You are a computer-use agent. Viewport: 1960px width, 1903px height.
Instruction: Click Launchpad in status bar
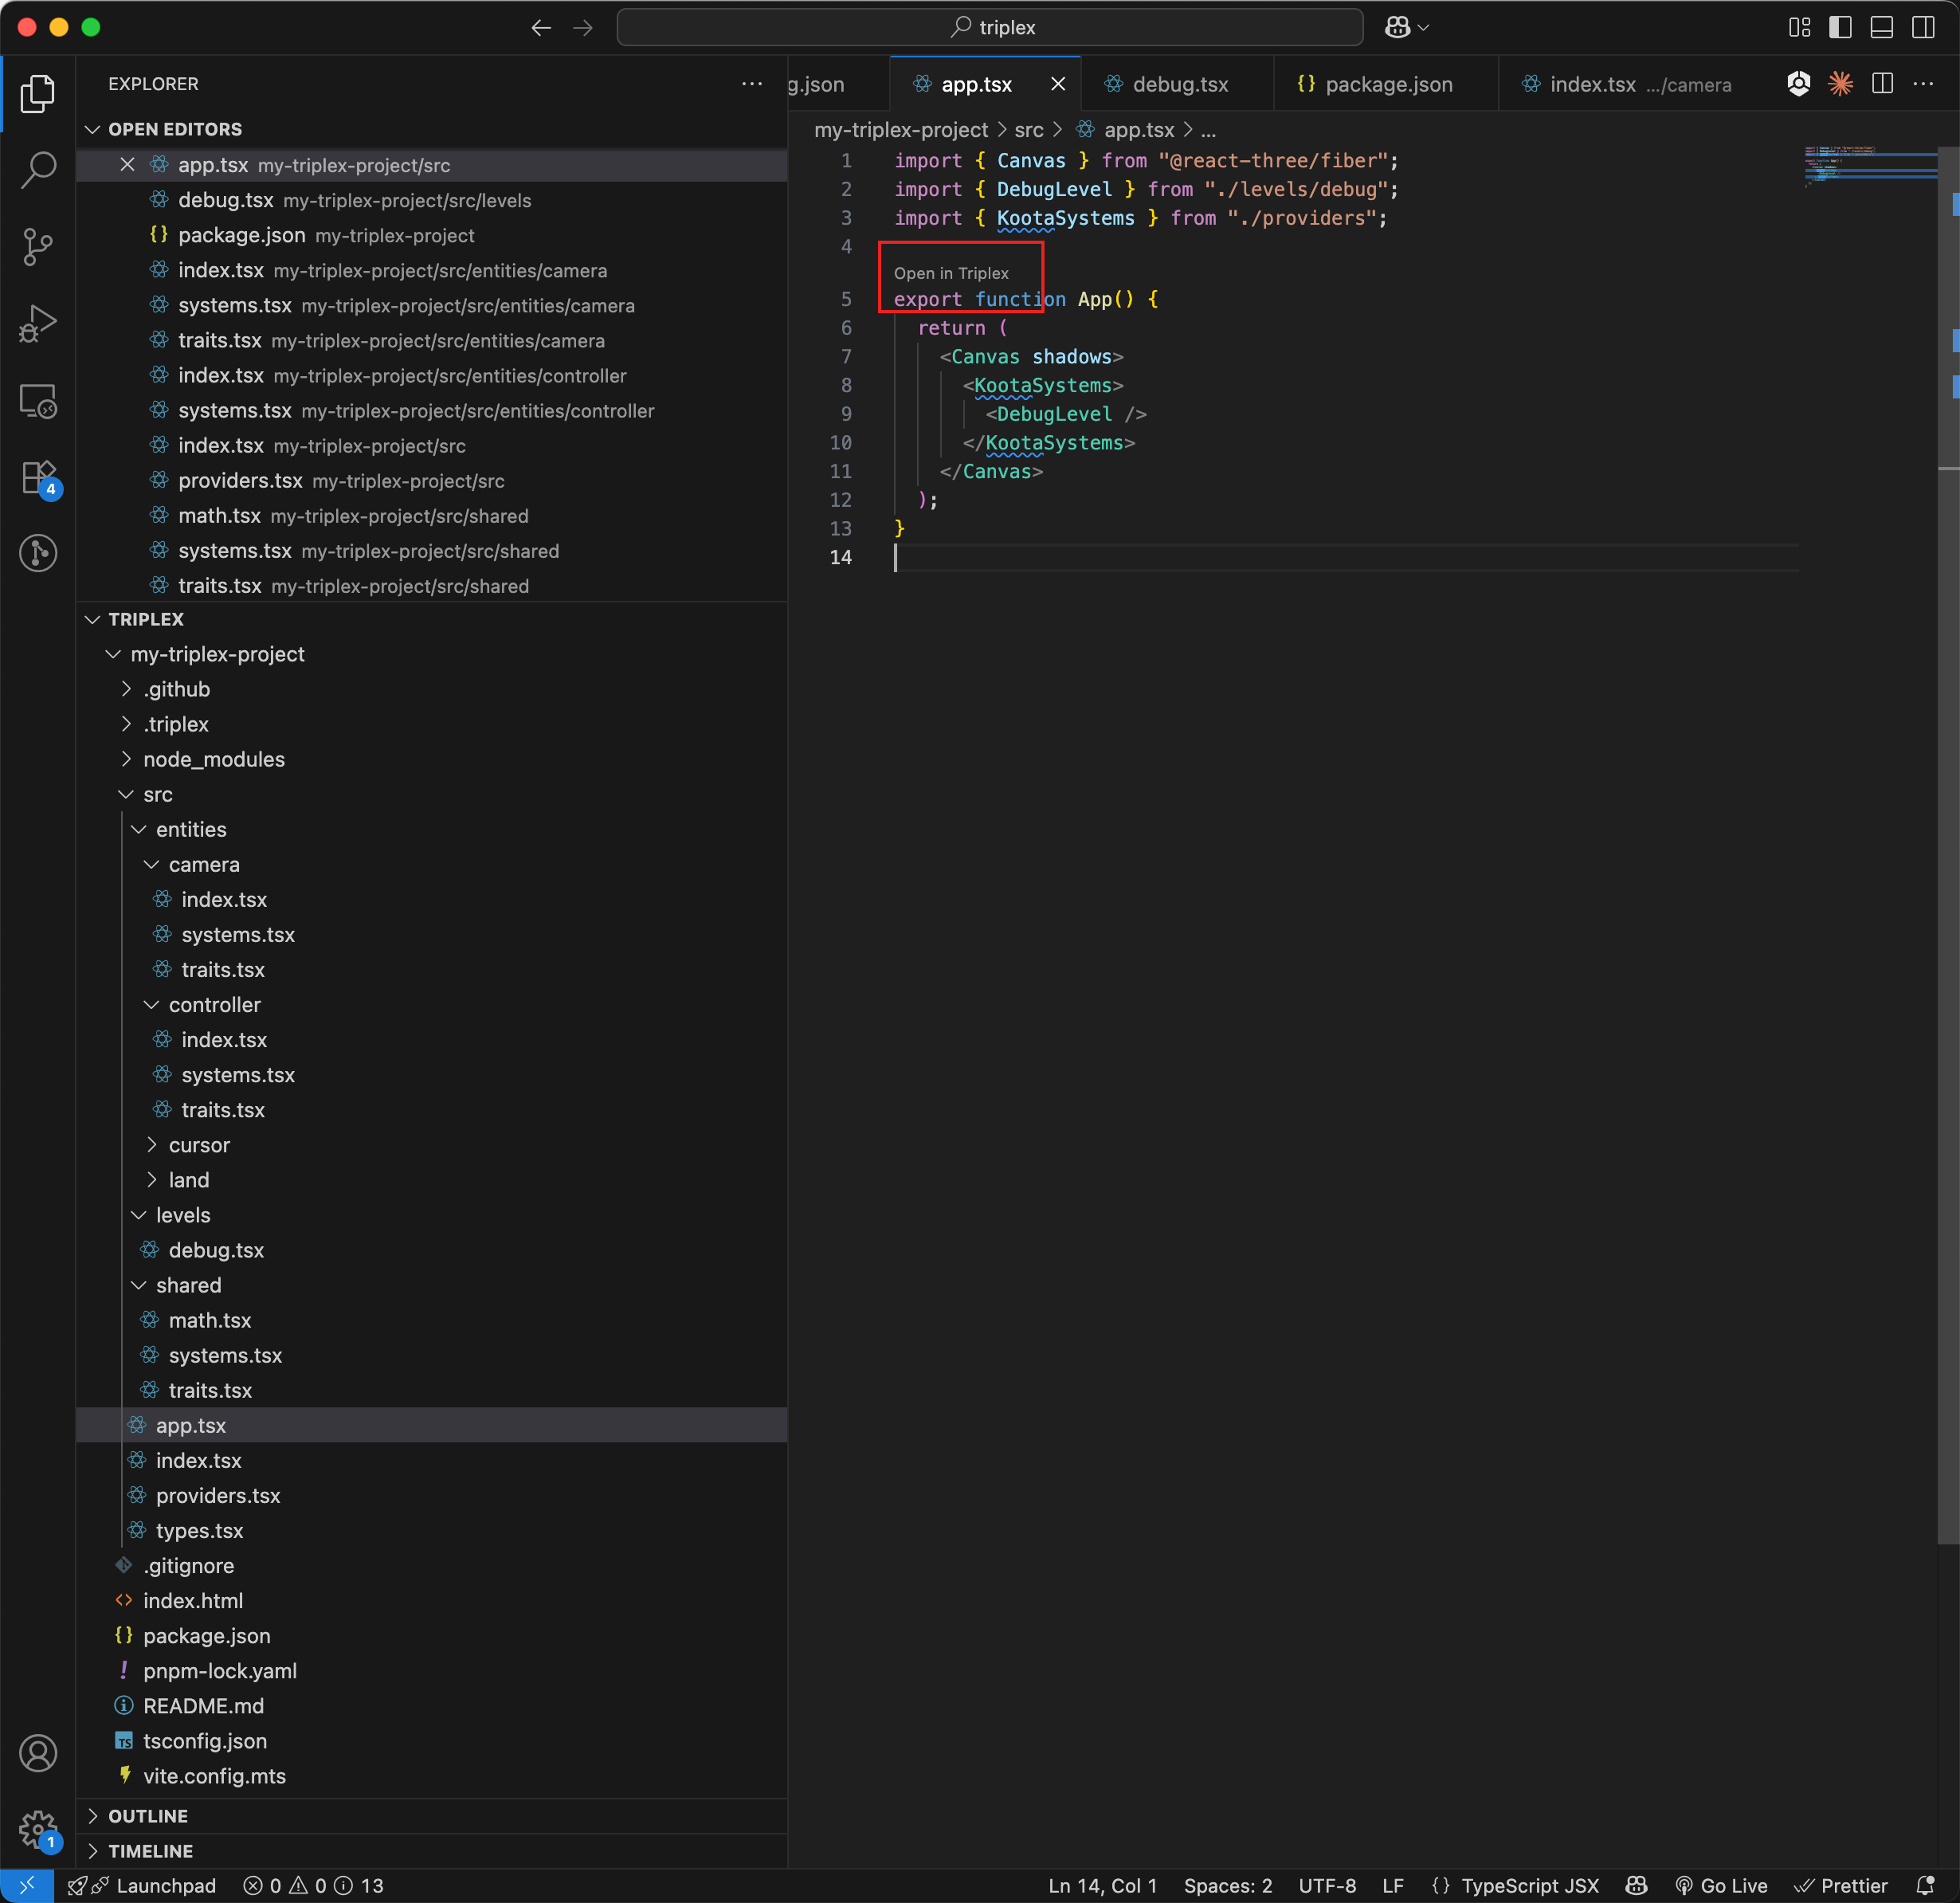(x=143, y=1885)
